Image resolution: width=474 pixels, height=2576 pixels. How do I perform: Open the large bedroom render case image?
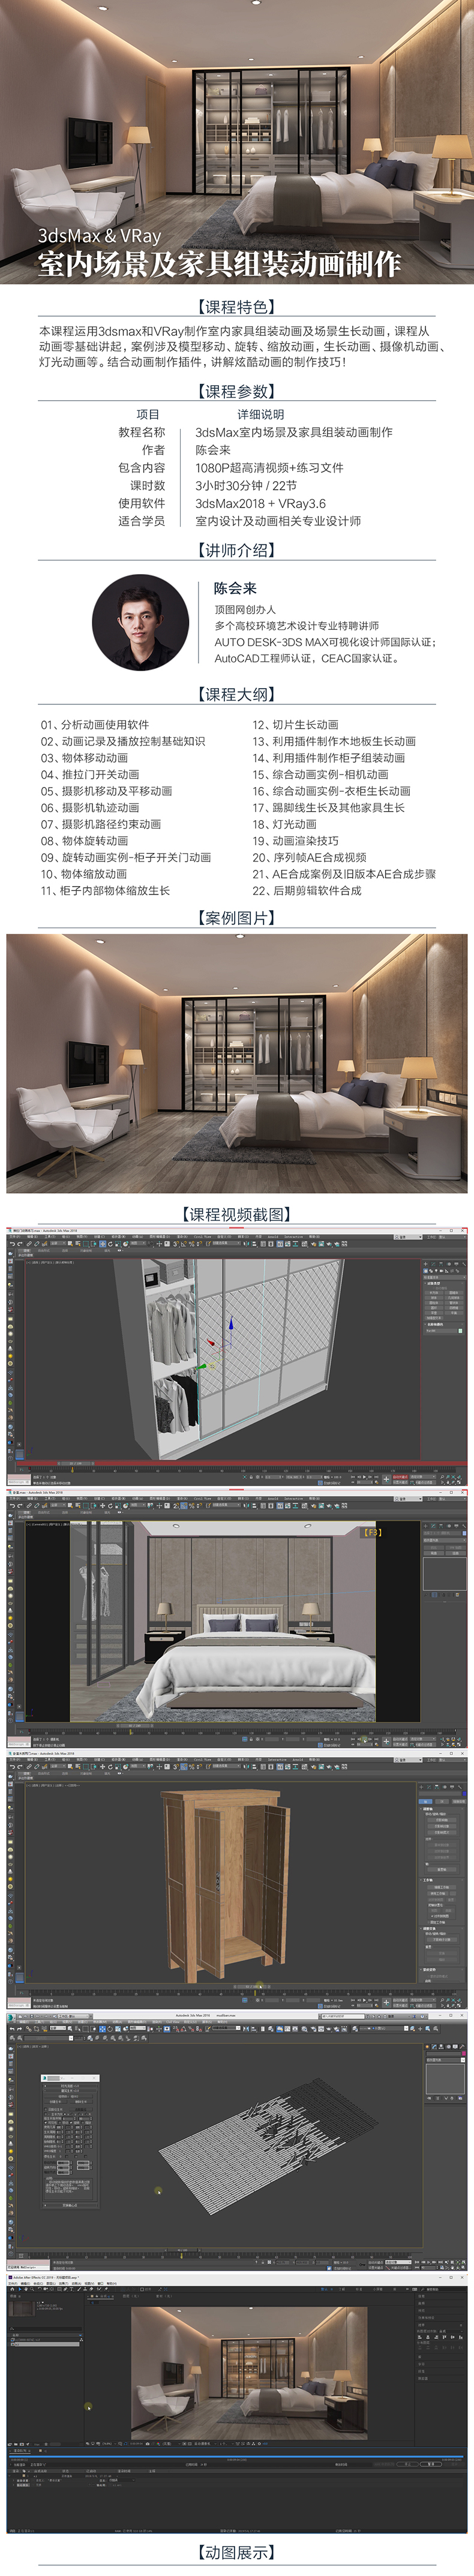point(237,1063)
